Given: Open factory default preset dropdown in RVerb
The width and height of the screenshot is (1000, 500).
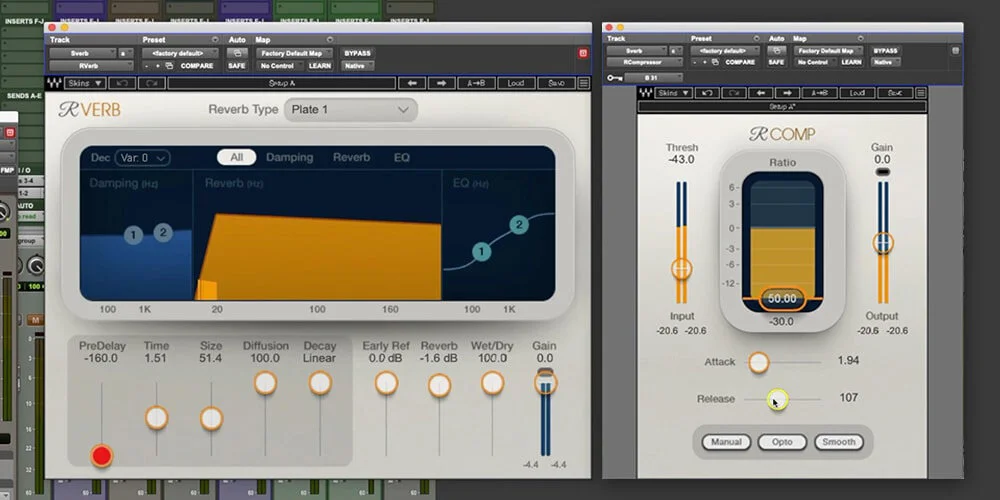Looking at the screenshot, I should click(180, 54).
